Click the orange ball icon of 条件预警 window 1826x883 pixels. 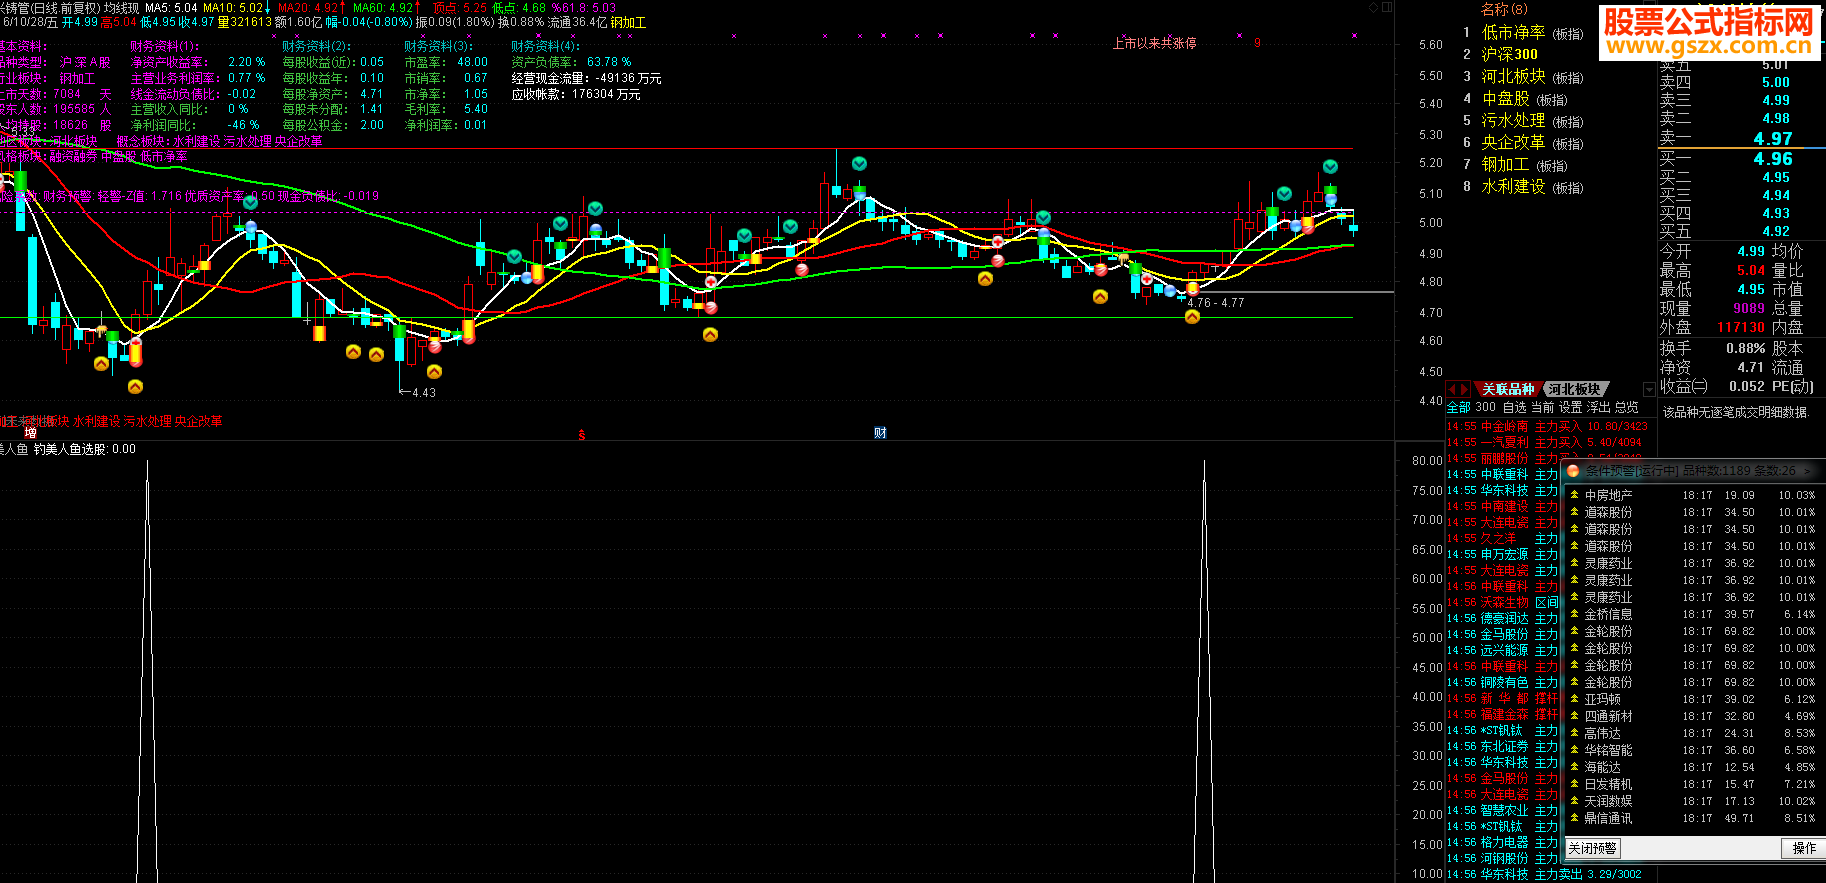click(1573, 471)
